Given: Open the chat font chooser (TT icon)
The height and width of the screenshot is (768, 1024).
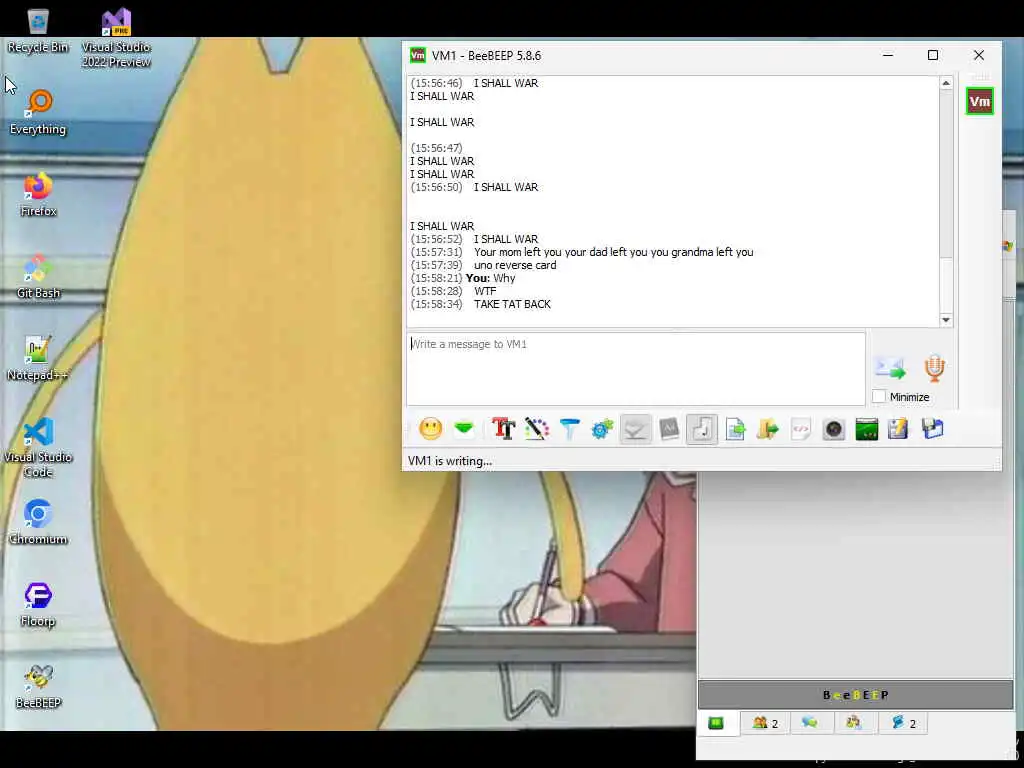Looking at the screenshot, I should tap(503, 429).
